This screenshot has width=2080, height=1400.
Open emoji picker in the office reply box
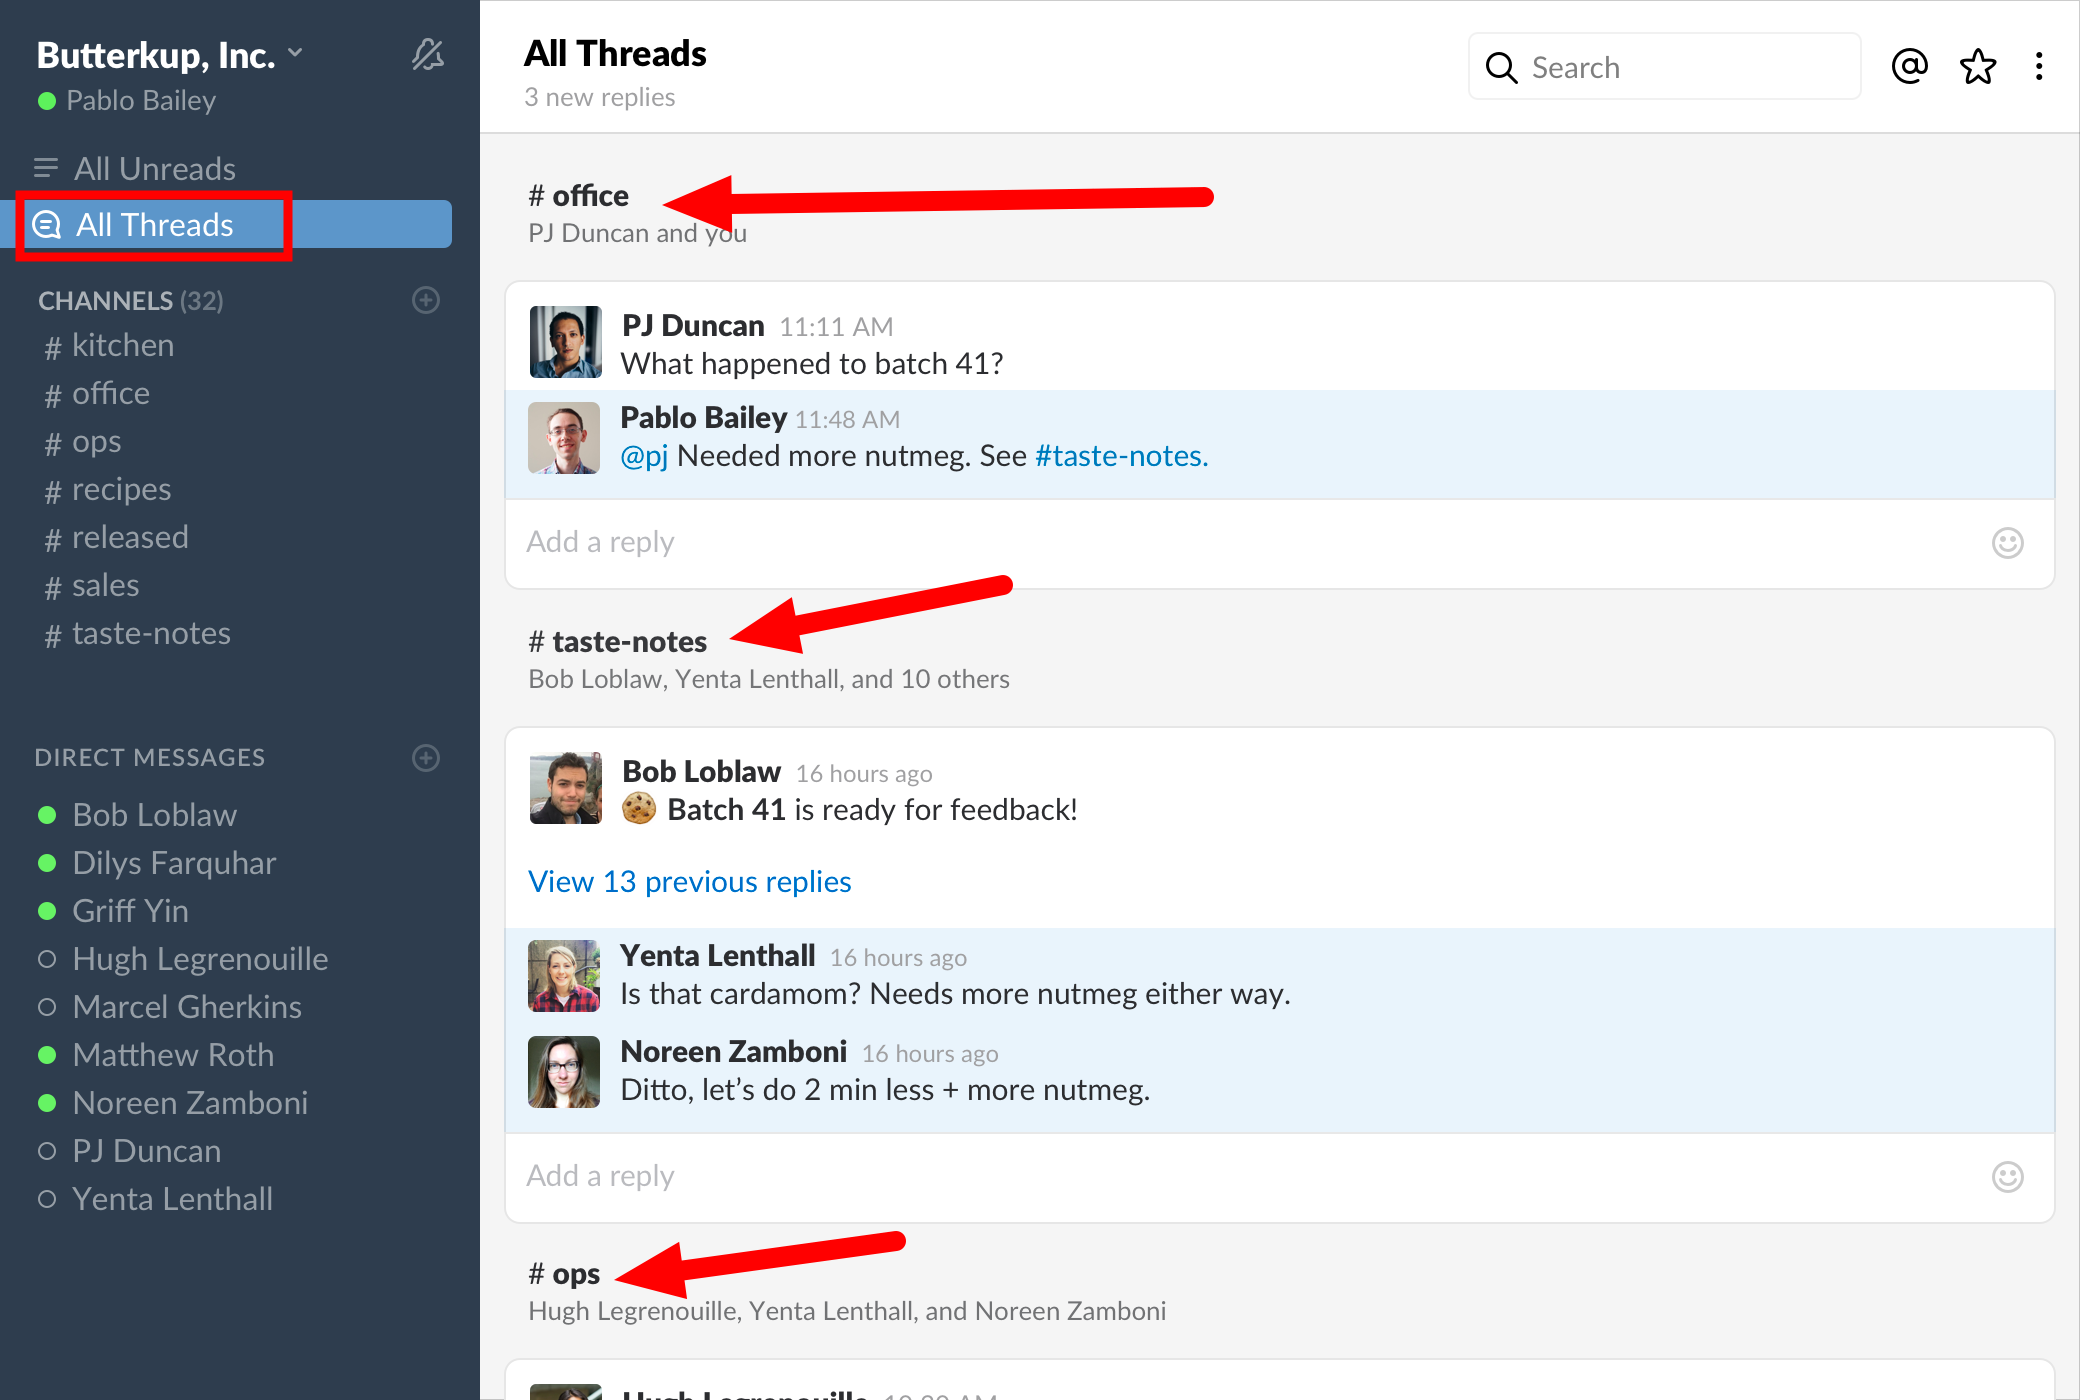(x=2007, y=543)
